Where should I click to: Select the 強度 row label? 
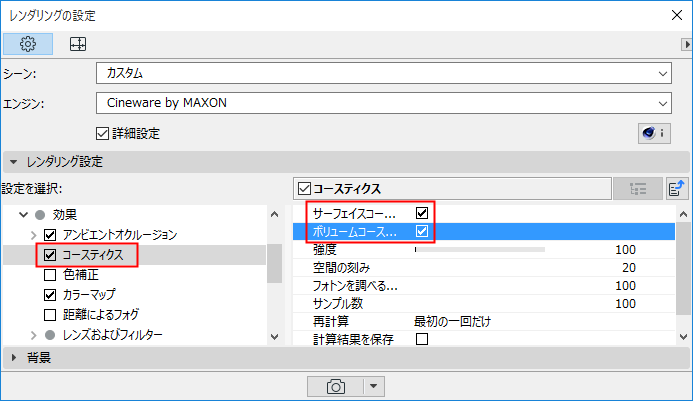[325, 250]
